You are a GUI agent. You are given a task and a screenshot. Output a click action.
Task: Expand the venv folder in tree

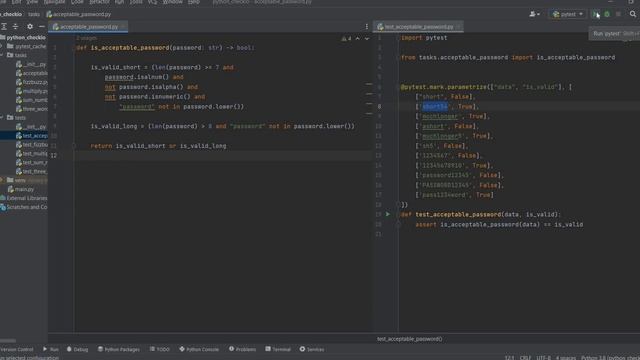click(2, 180)
